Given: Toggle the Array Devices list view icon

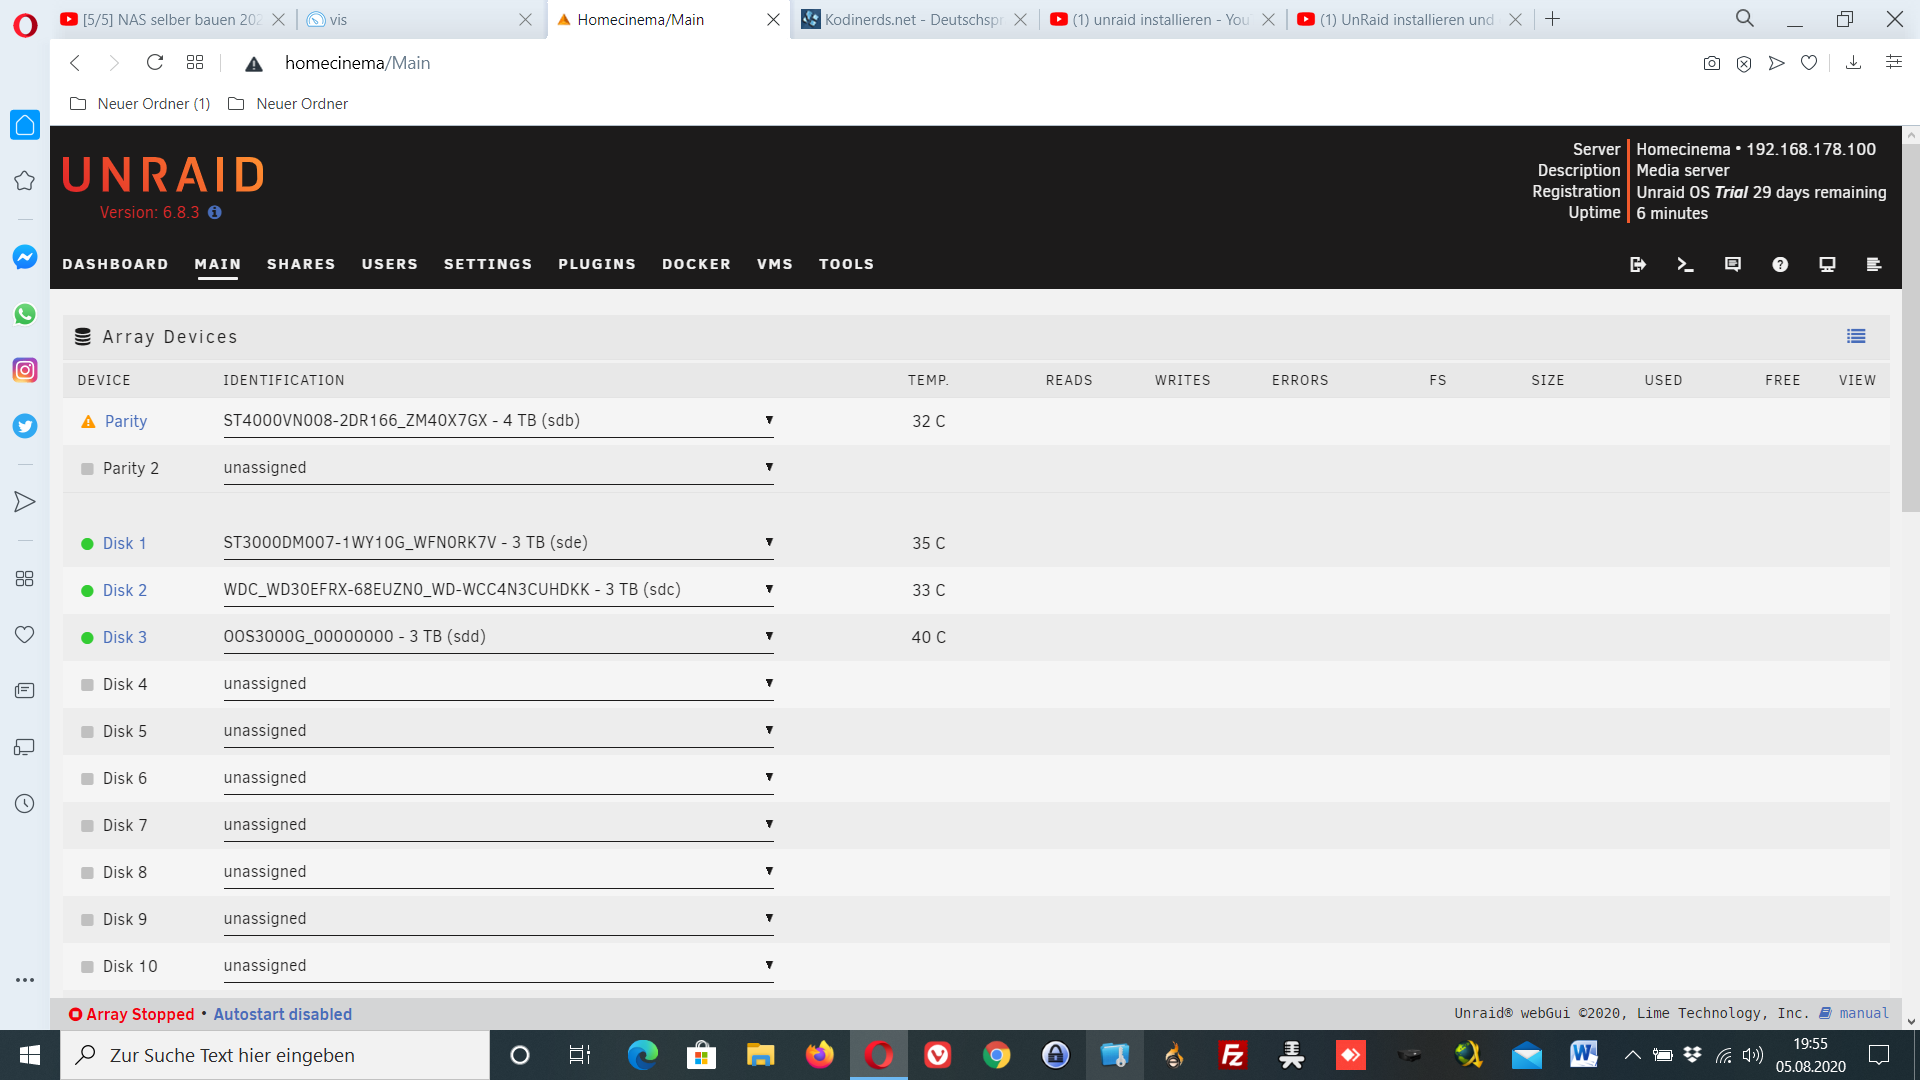Looking at the screenshot, I should (1856, 336).
